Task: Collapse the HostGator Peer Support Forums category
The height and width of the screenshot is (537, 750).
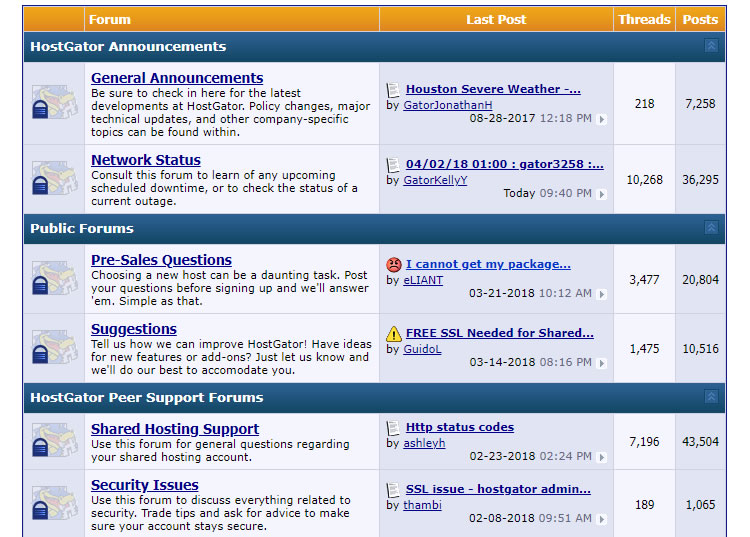Action: 711,396
